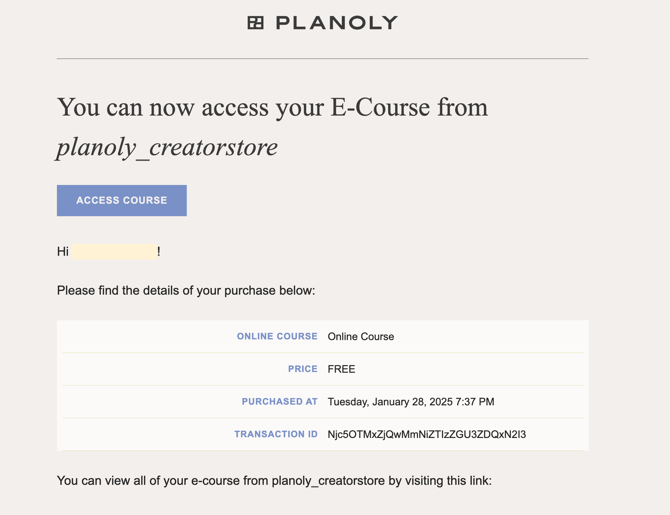Viewport: 670px width, 515px height.
Task: Click the PRICE label
Action: pos(302,369)
